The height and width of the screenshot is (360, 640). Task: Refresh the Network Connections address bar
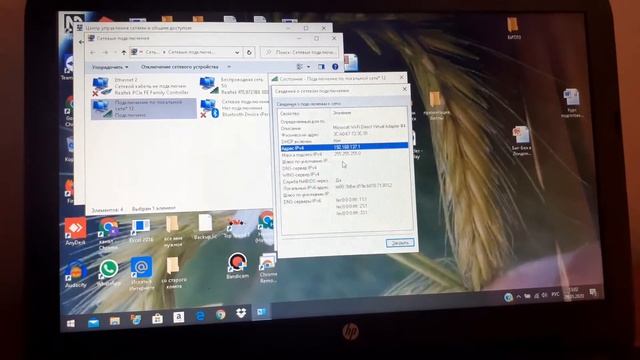[x=249, y=52]
